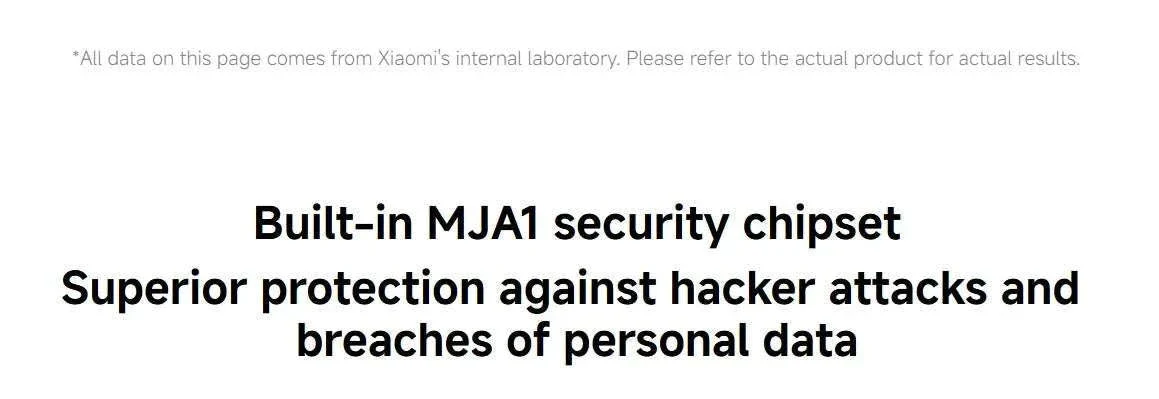Click "actual results" at the disclaimer end
Viewport: 1159px width, 399px height.
coord(1019,58)
